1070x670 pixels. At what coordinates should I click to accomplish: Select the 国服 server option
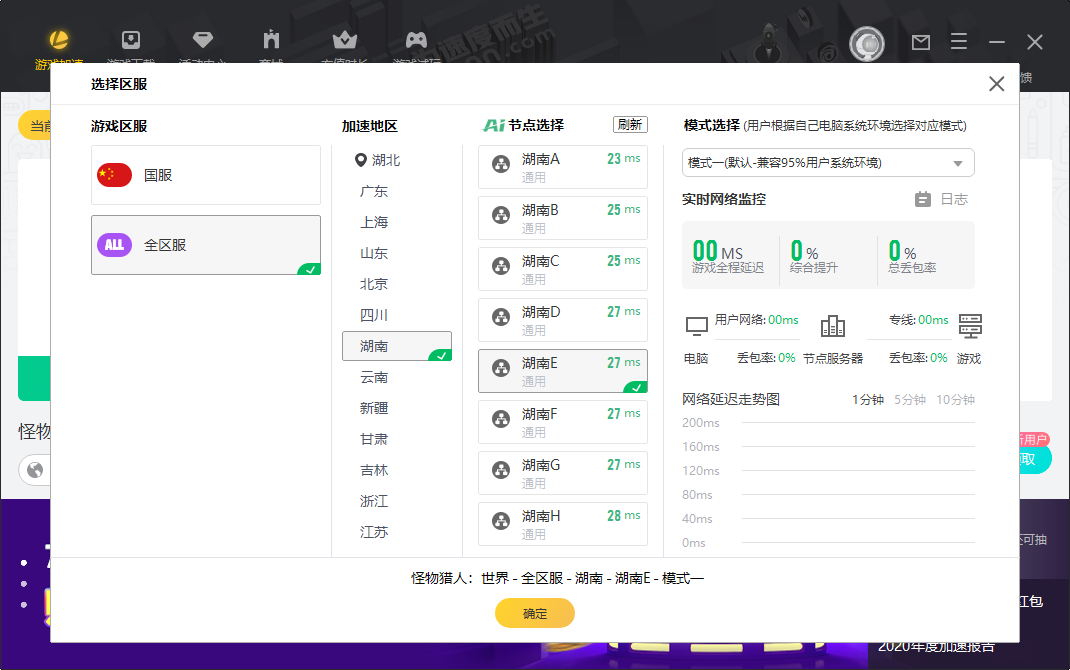[206, 175]
